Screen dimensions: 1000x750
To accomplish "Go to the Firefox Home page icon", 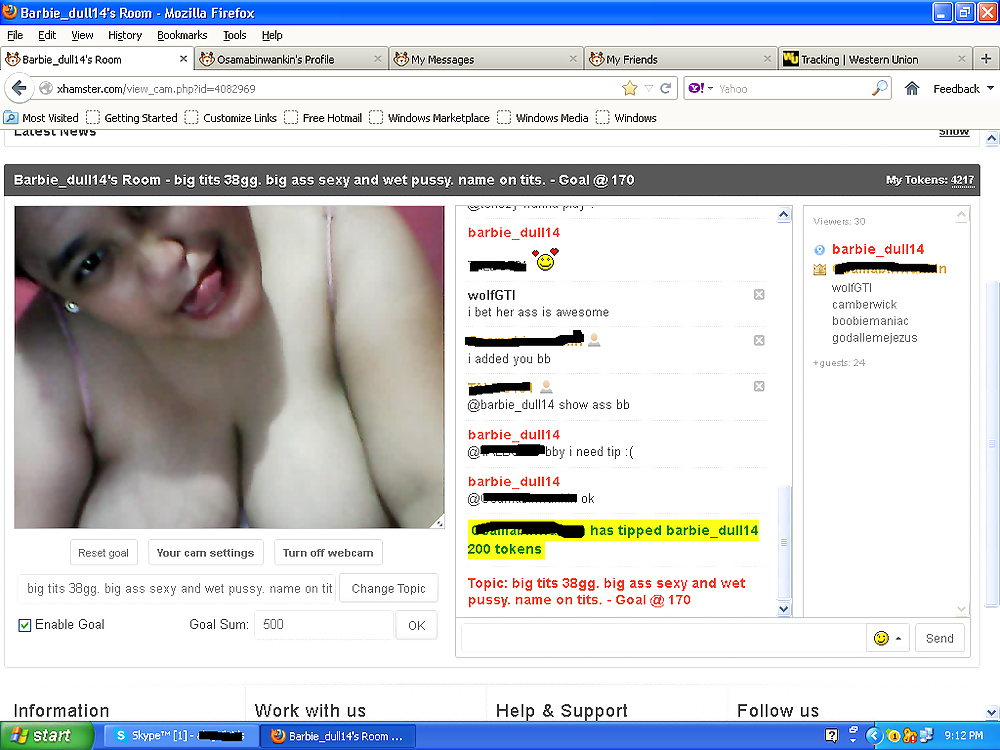I will pos(911,88).
